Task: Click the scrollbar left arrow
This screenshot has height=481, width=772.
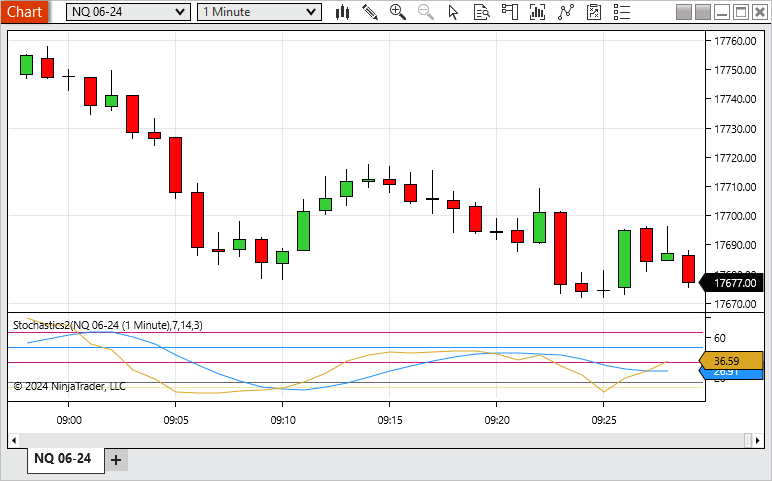Action: click(14, 440)
